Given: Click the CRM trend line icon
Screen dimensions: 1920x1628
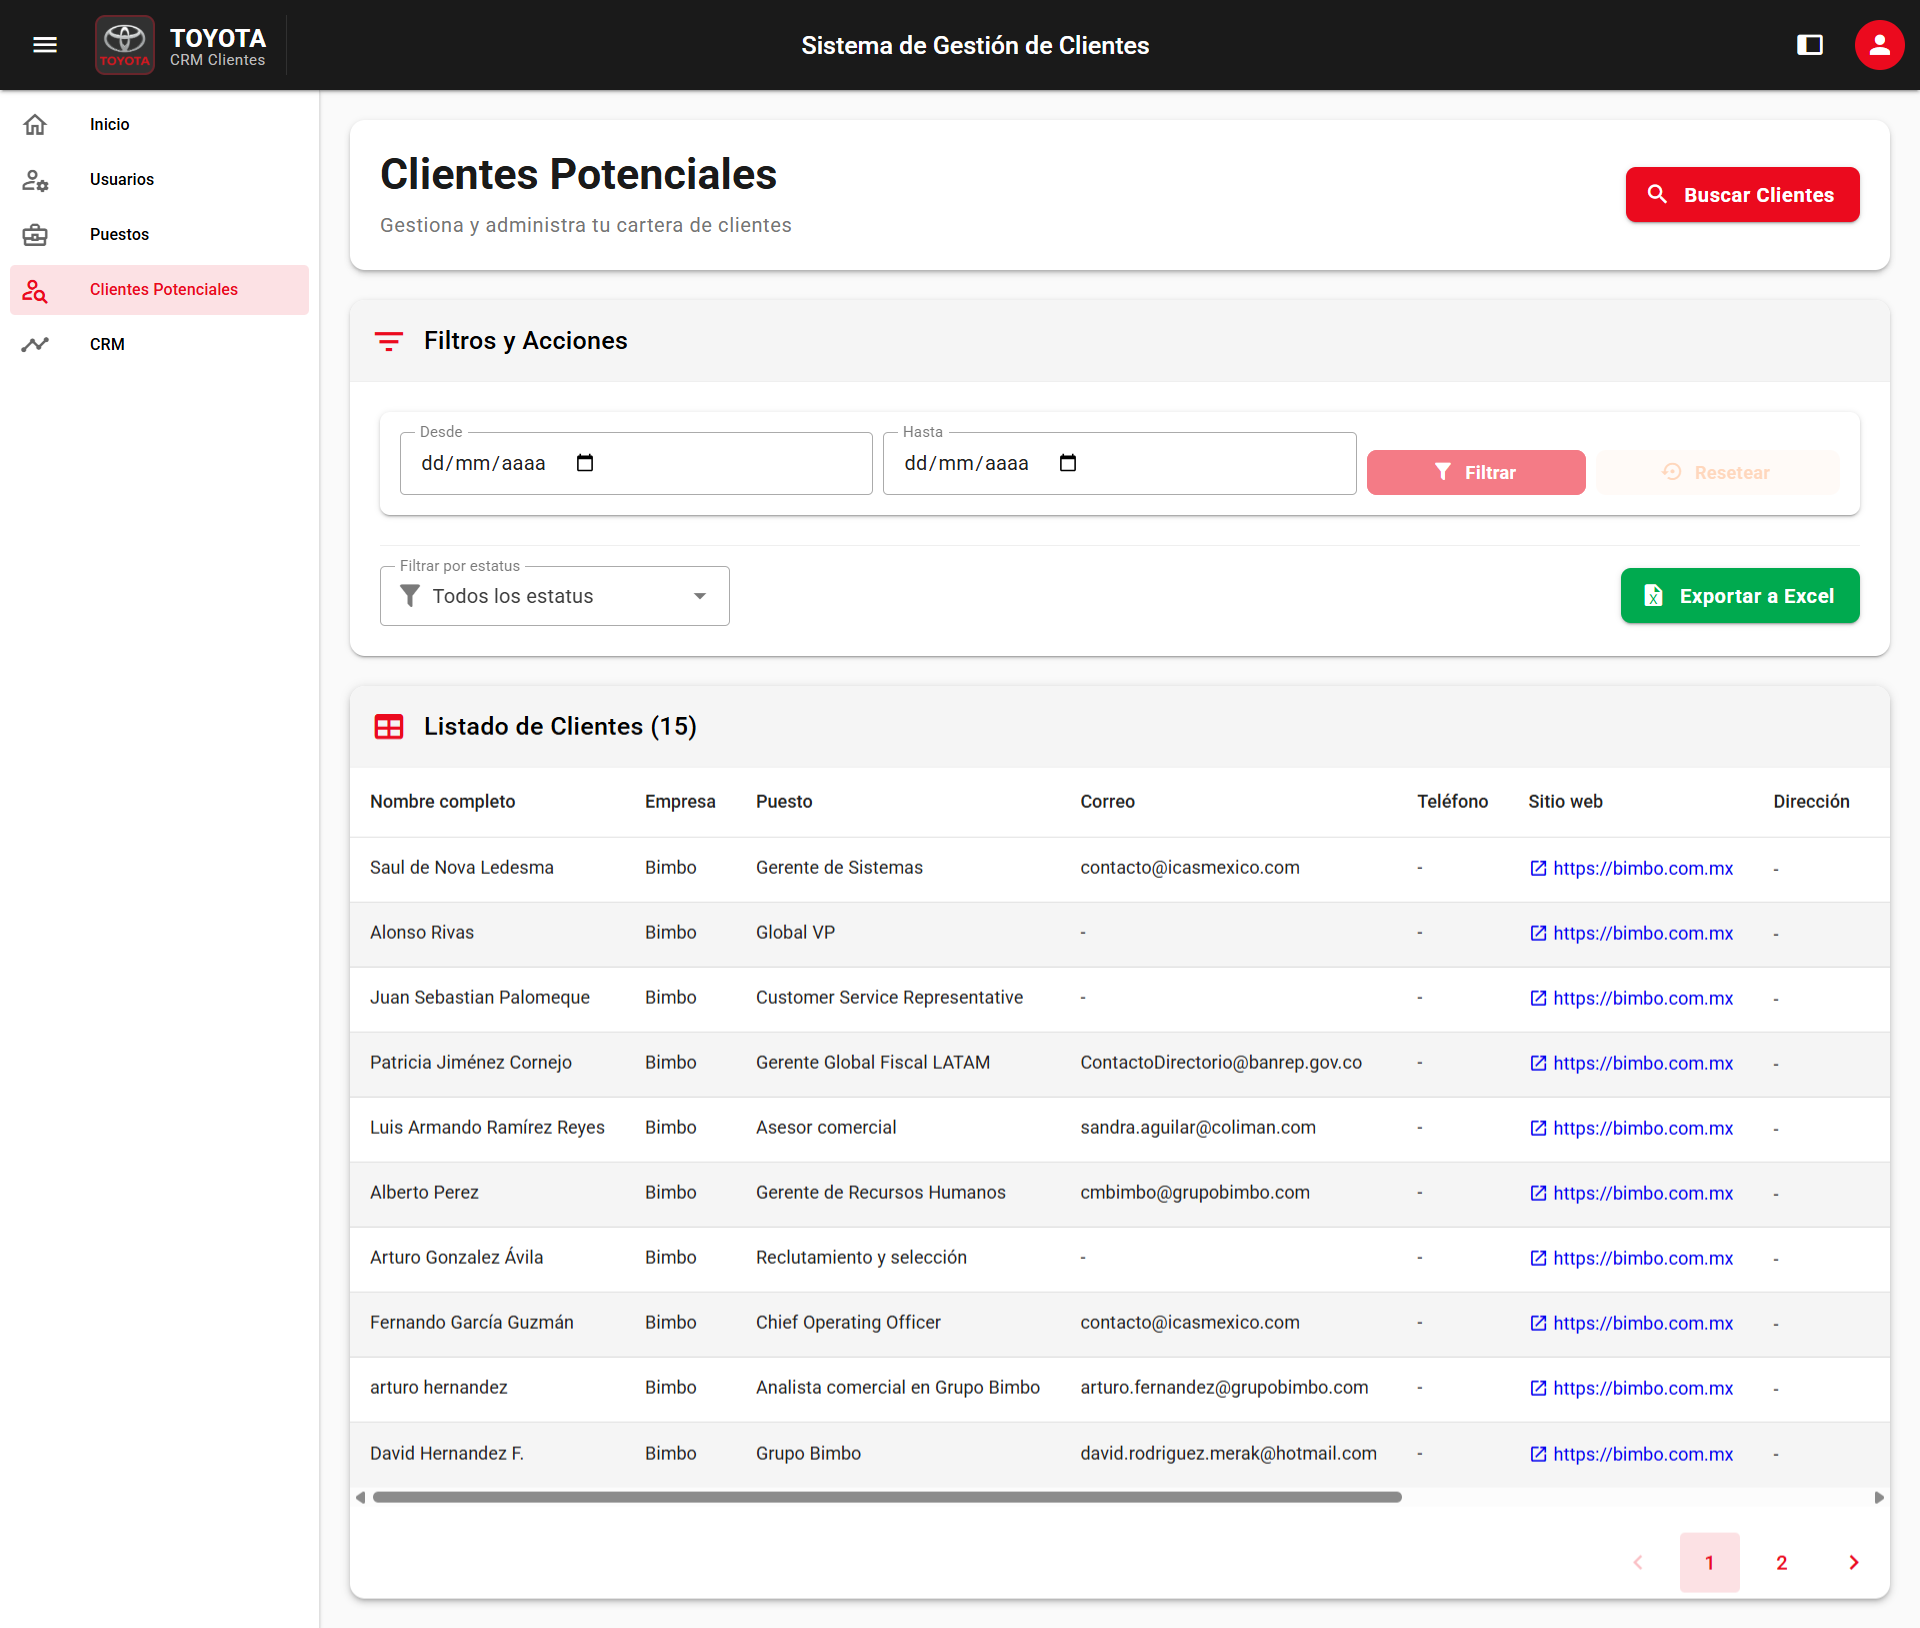Looking at the screenshot, I should click(35, 345).
